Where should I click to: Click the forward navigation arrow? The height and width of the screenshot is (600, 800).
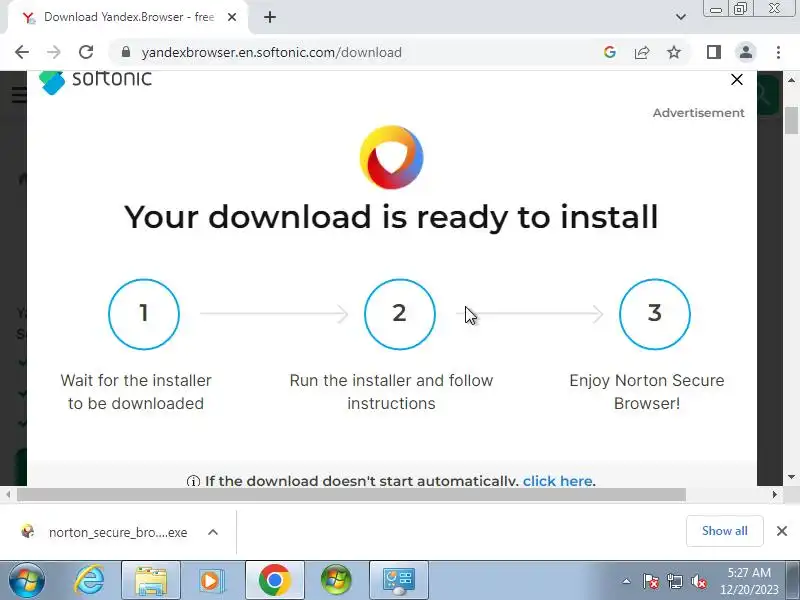pyautogui.click(x=54, y=52)
